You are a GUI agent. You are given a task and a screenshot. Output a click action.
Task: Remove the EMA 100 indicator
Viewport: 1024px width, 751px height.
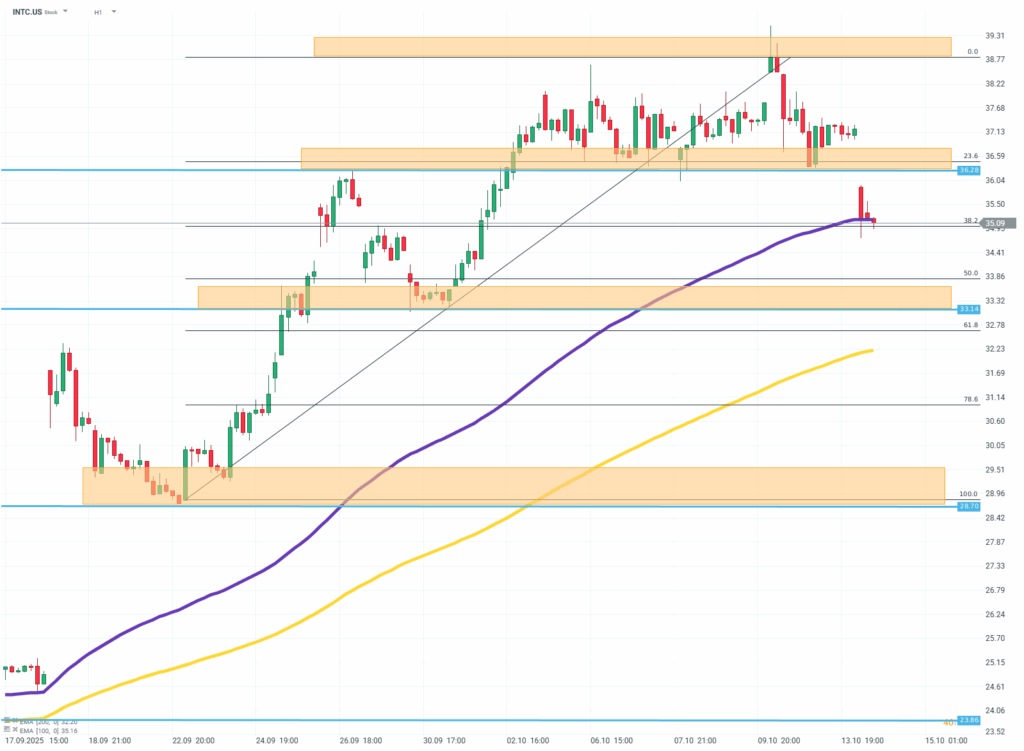(15, 729)
